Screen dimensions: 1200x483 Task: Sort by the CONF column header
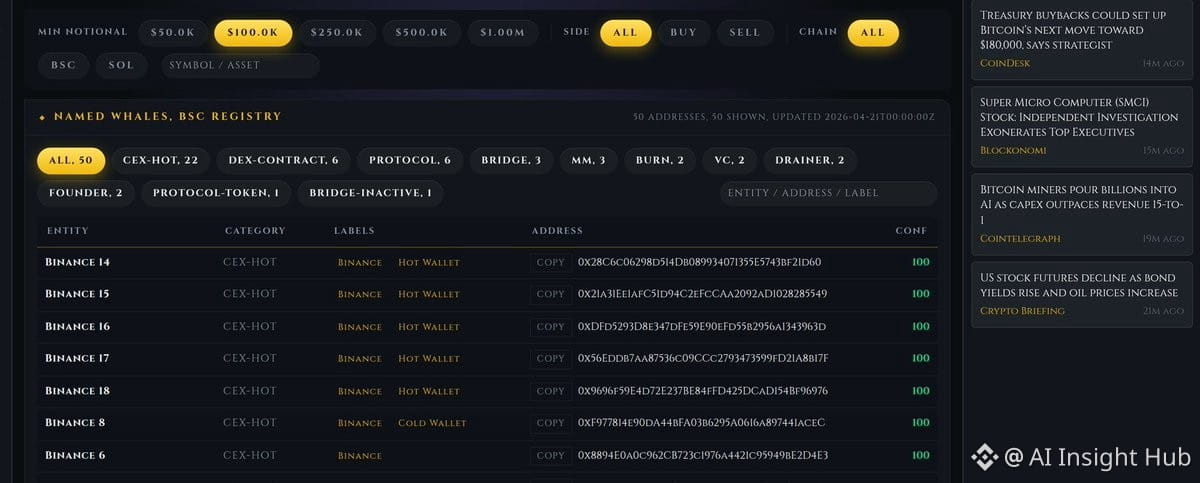click(x=911, y=231)
